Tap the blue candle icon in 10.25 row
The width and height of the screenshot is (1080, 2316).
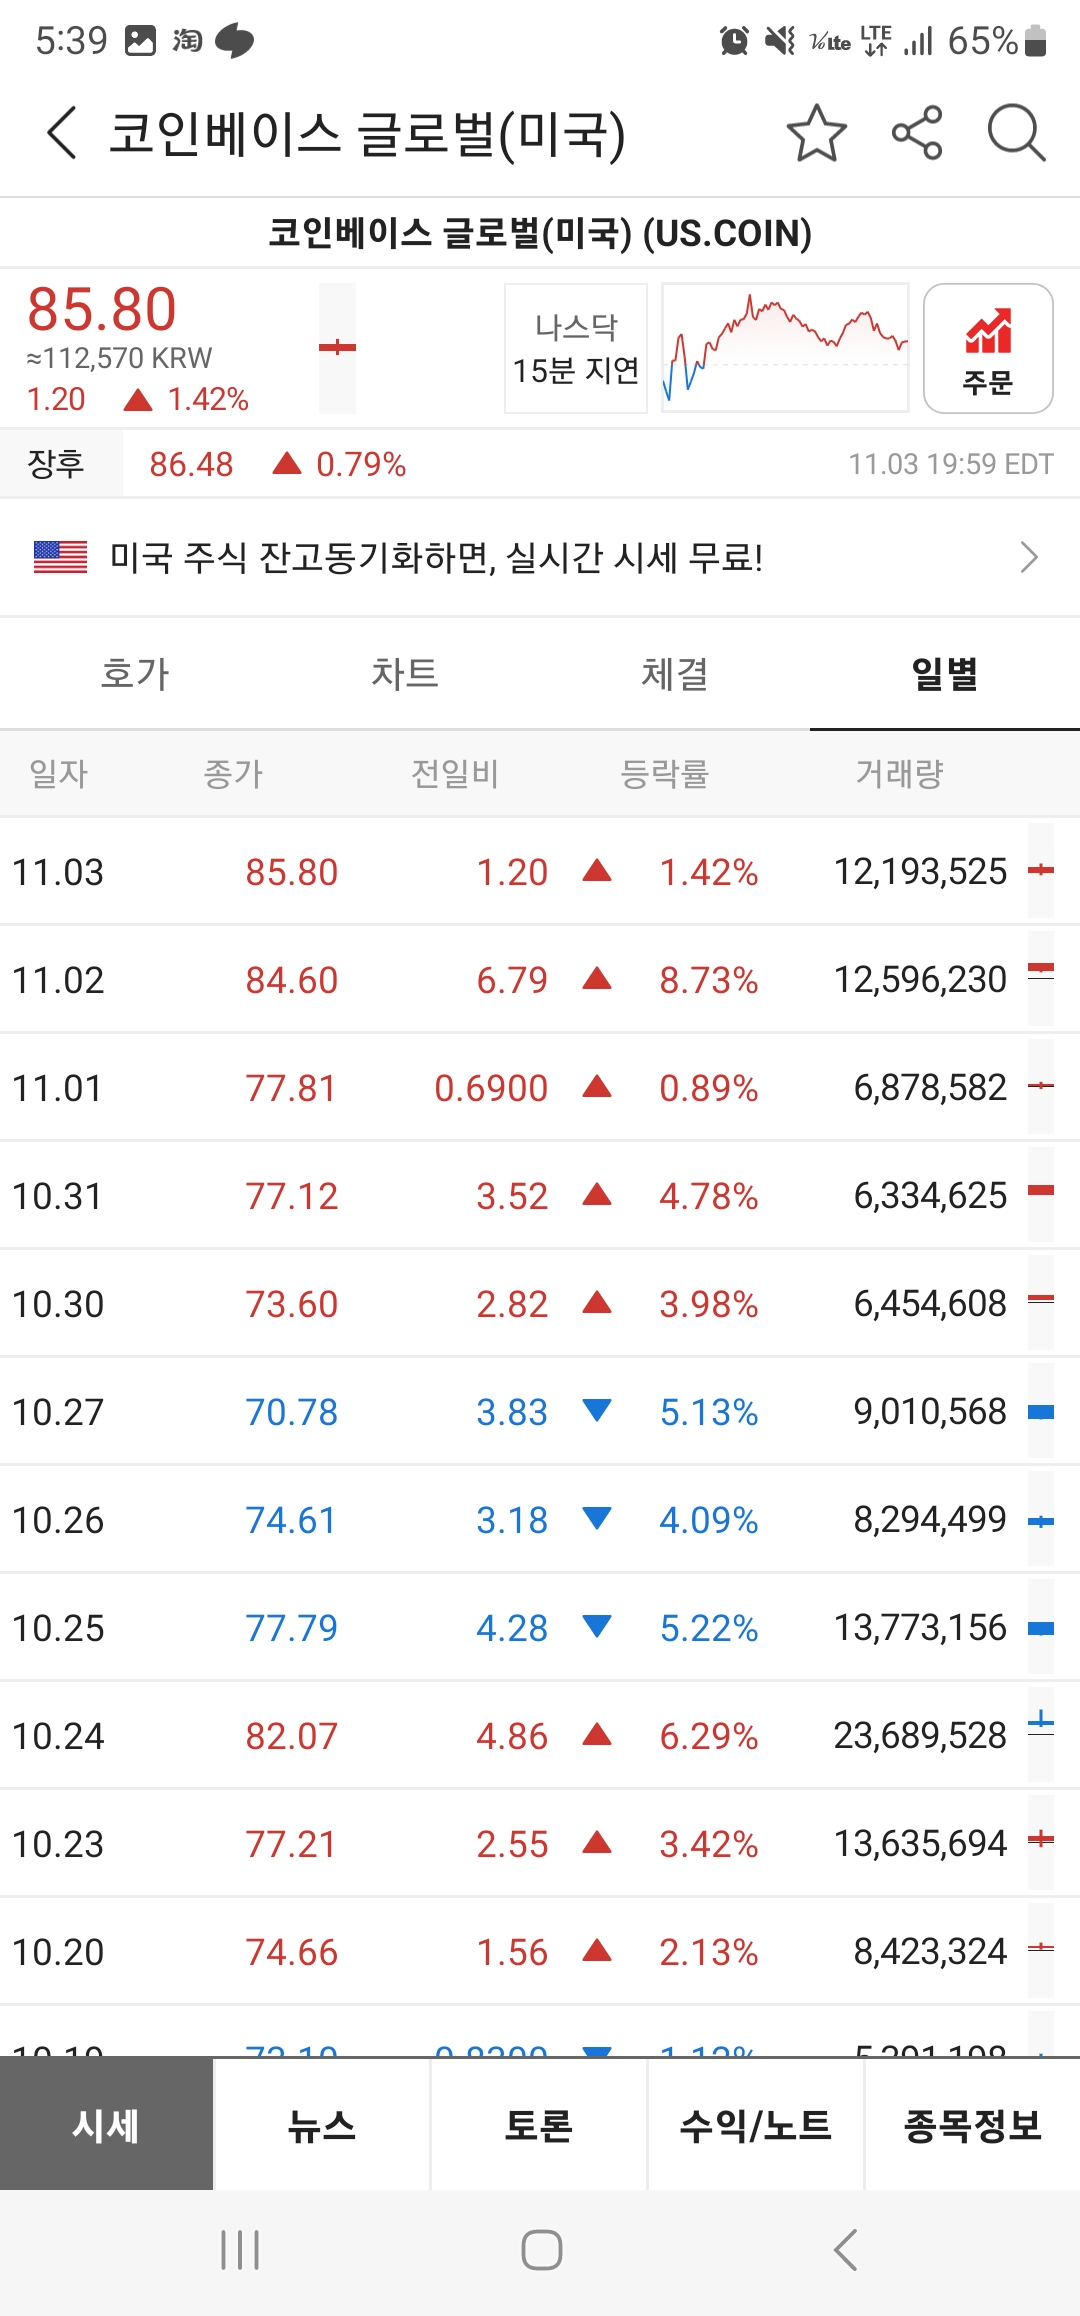pos(1041,1627)
